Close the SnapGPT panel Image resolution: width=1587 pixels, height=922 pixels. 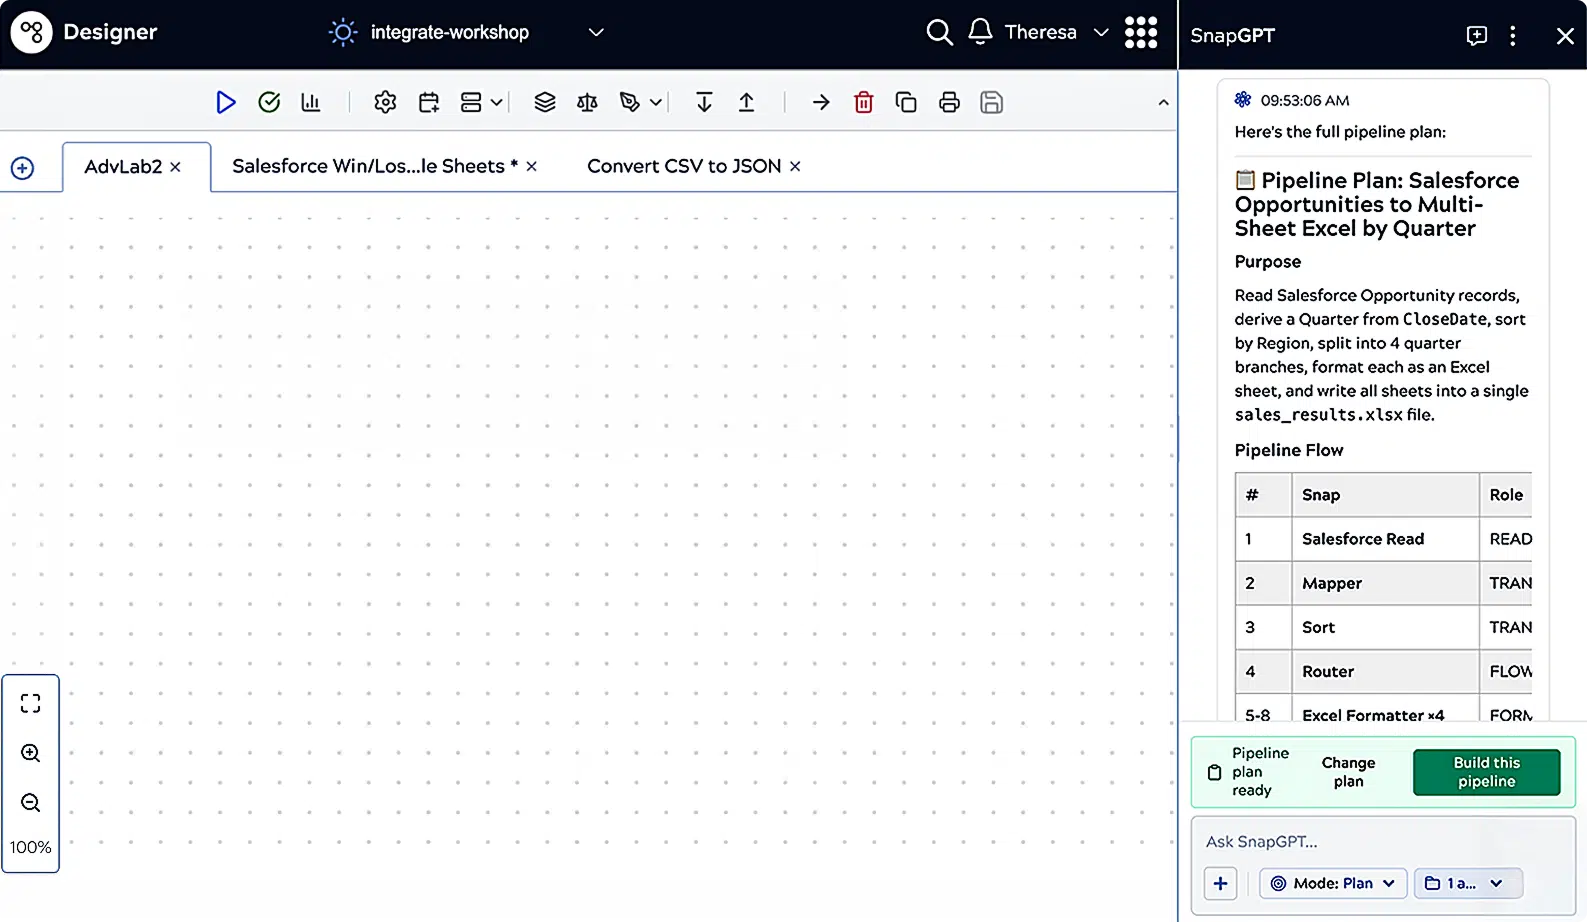click(1565, 36)
